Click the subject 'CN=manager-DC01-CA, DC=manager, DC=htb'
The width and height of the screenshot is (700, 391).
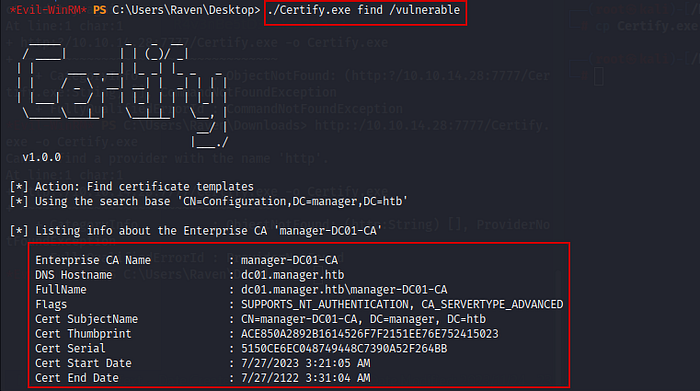pos(363,319)
